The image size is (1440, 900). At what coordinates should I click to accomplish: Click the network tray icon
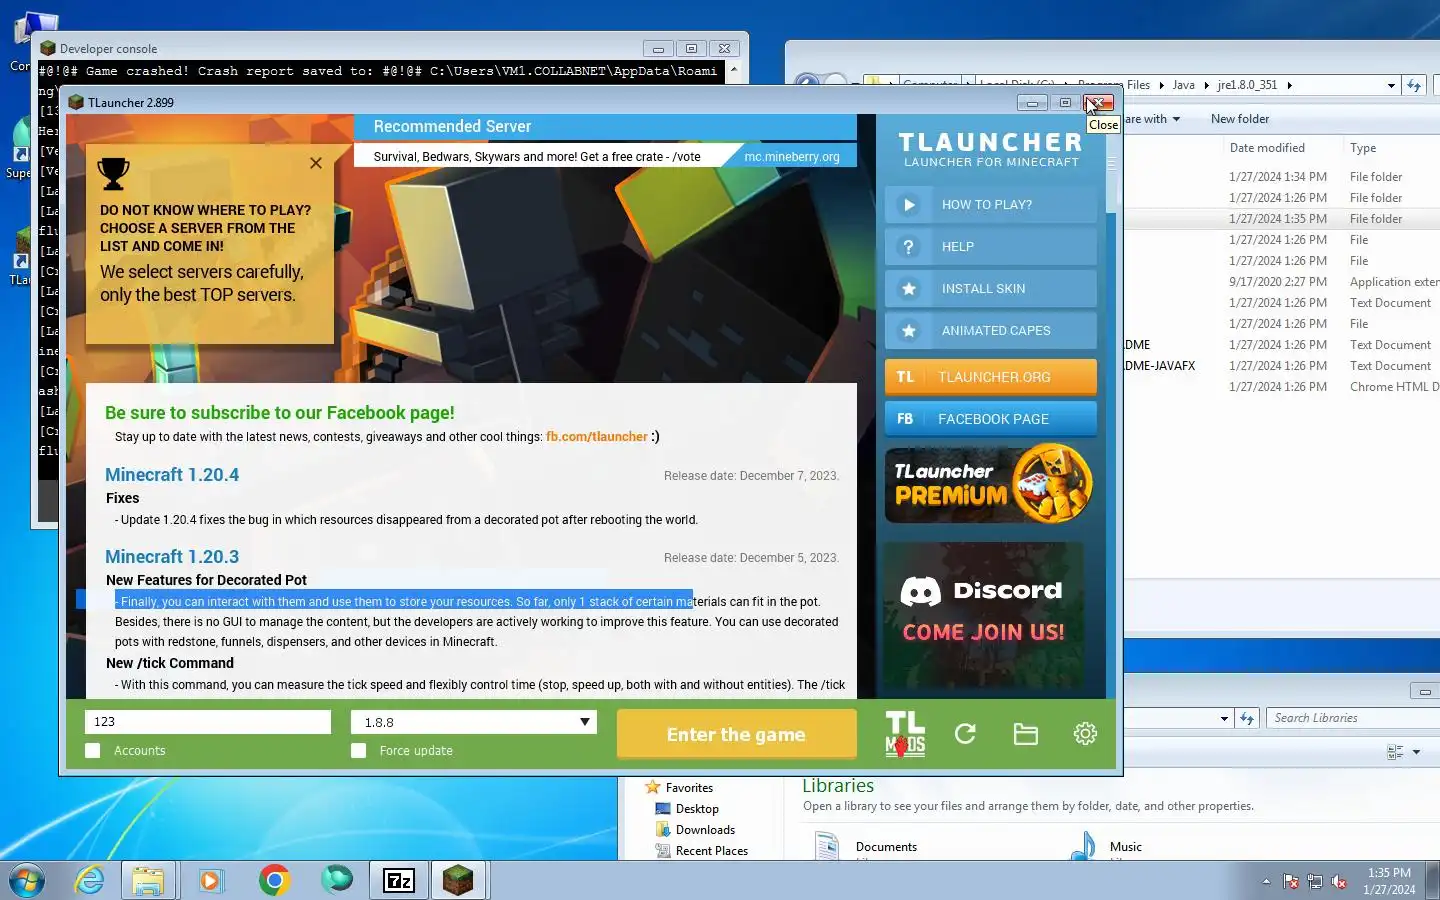[x=1315, y=882]
